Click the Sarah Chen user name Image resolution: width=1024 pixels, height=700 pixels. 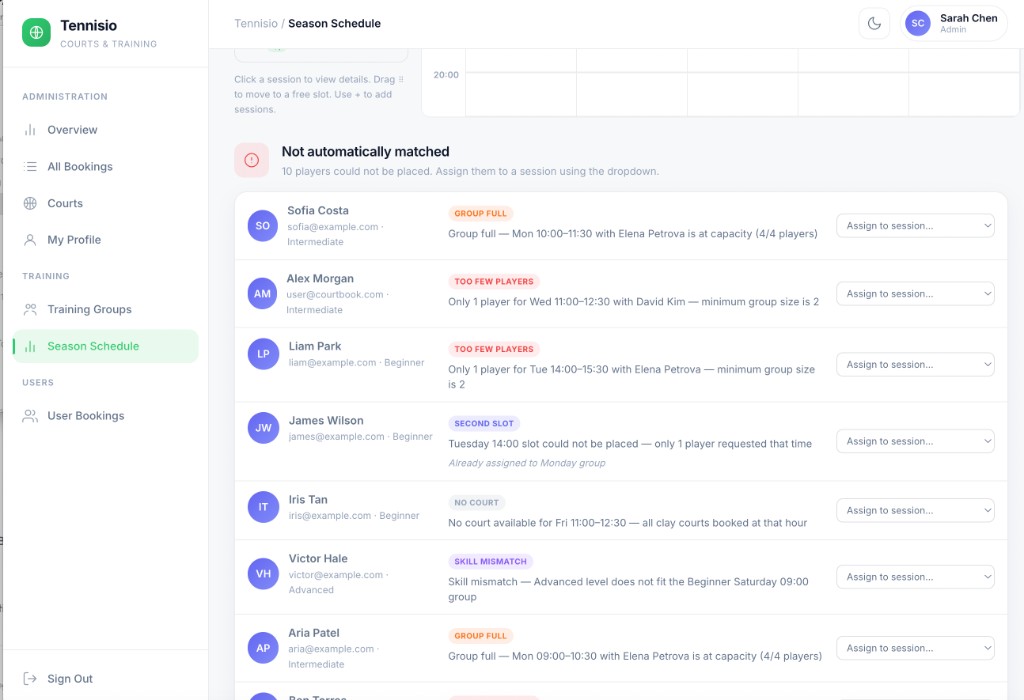tap(968, 18)
